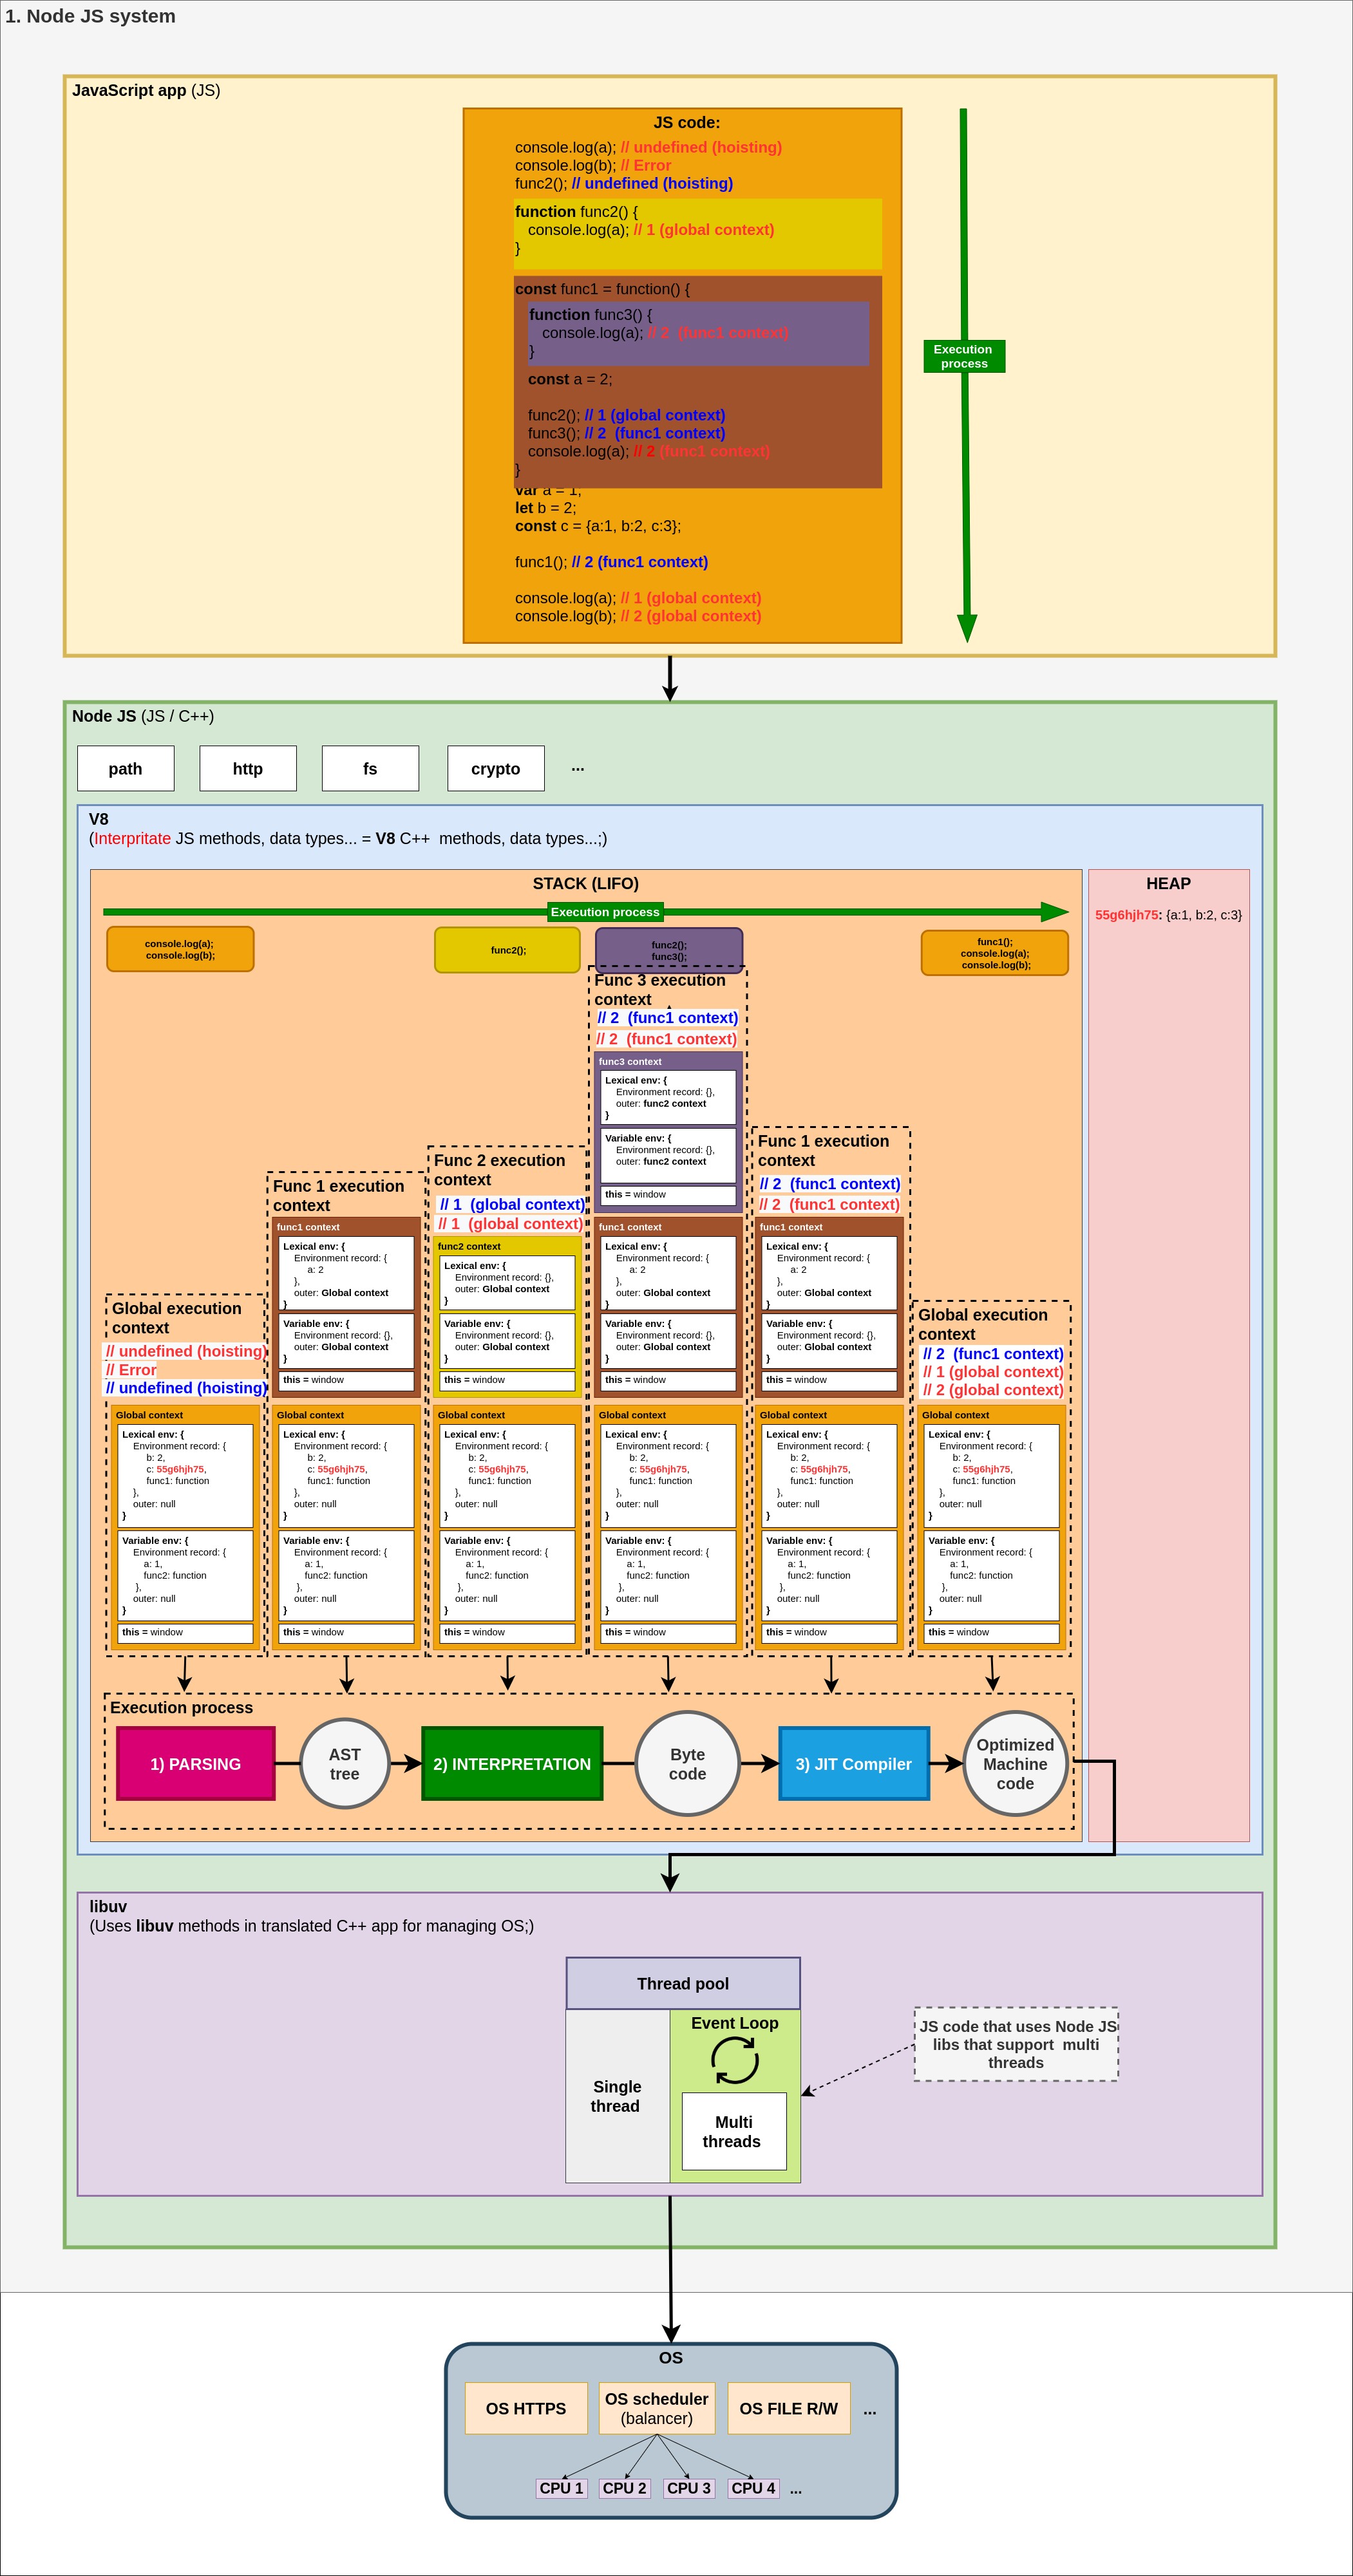Click the '3) JIT Compiler' box
The height and width of the screenshot is (2576, 1353).
854,1764
